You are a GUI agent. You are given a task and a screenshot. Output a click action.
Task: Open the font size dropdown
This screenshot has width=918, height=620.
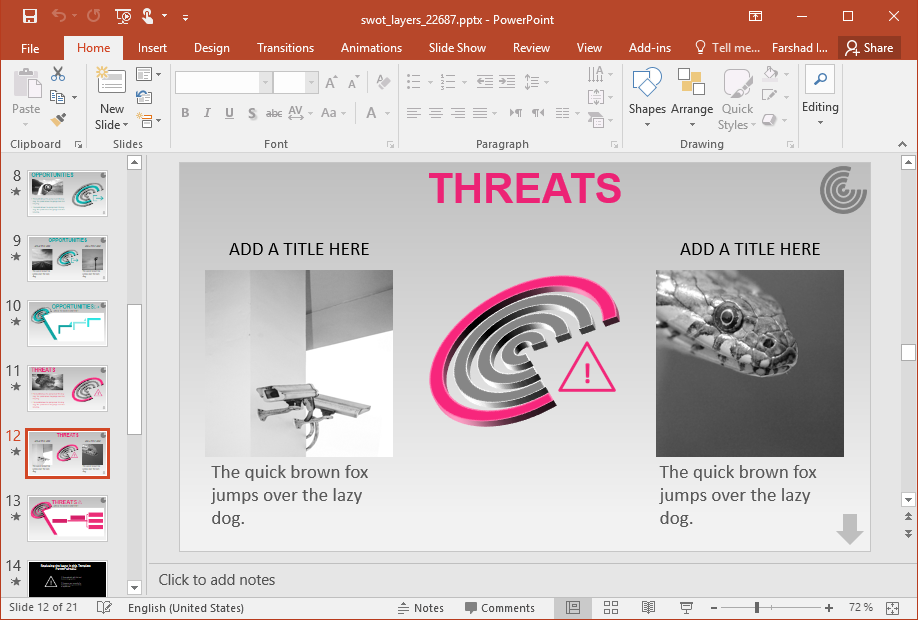pyautogui.click(x=312, y=83)
